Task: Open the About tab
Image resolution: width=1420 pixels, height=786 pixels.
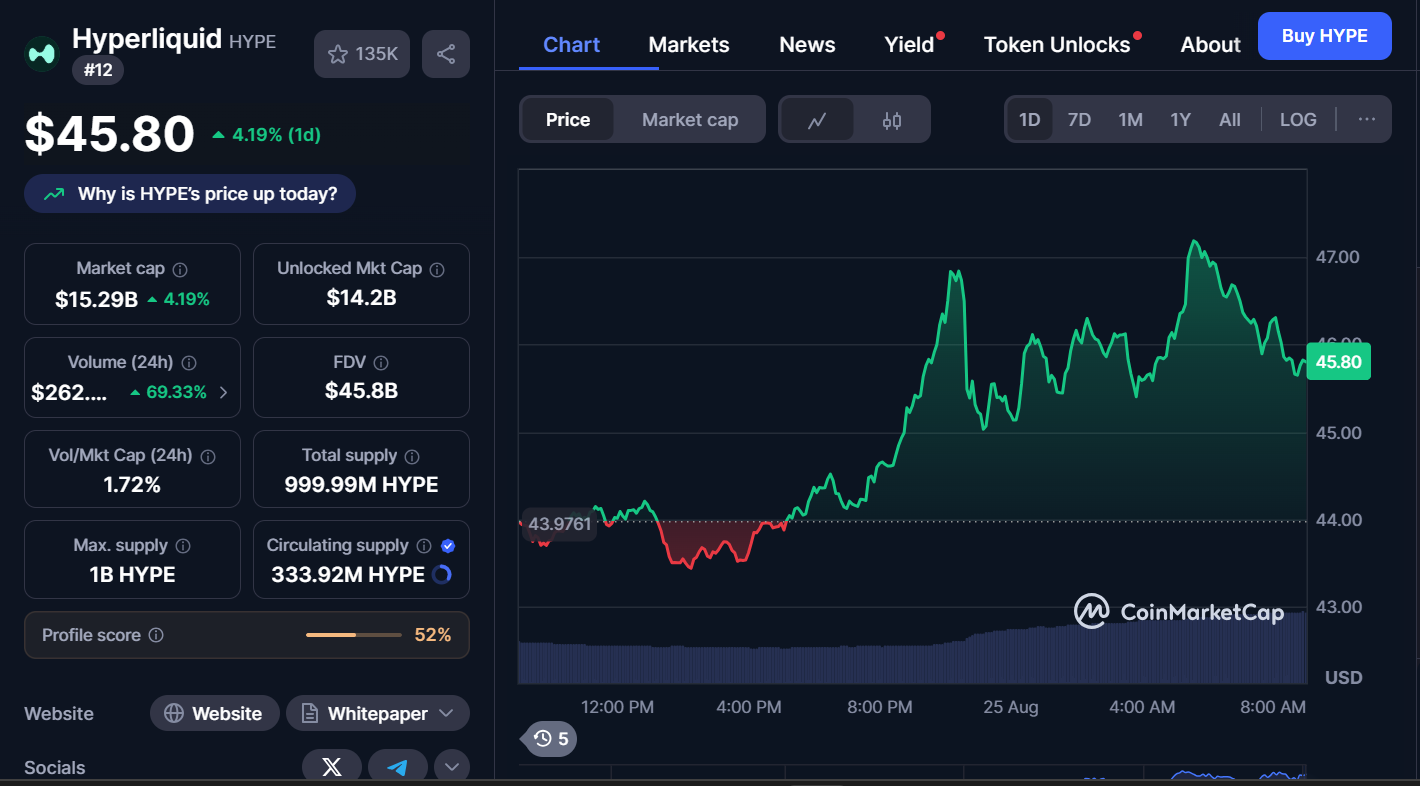Action: (1210, 45)
